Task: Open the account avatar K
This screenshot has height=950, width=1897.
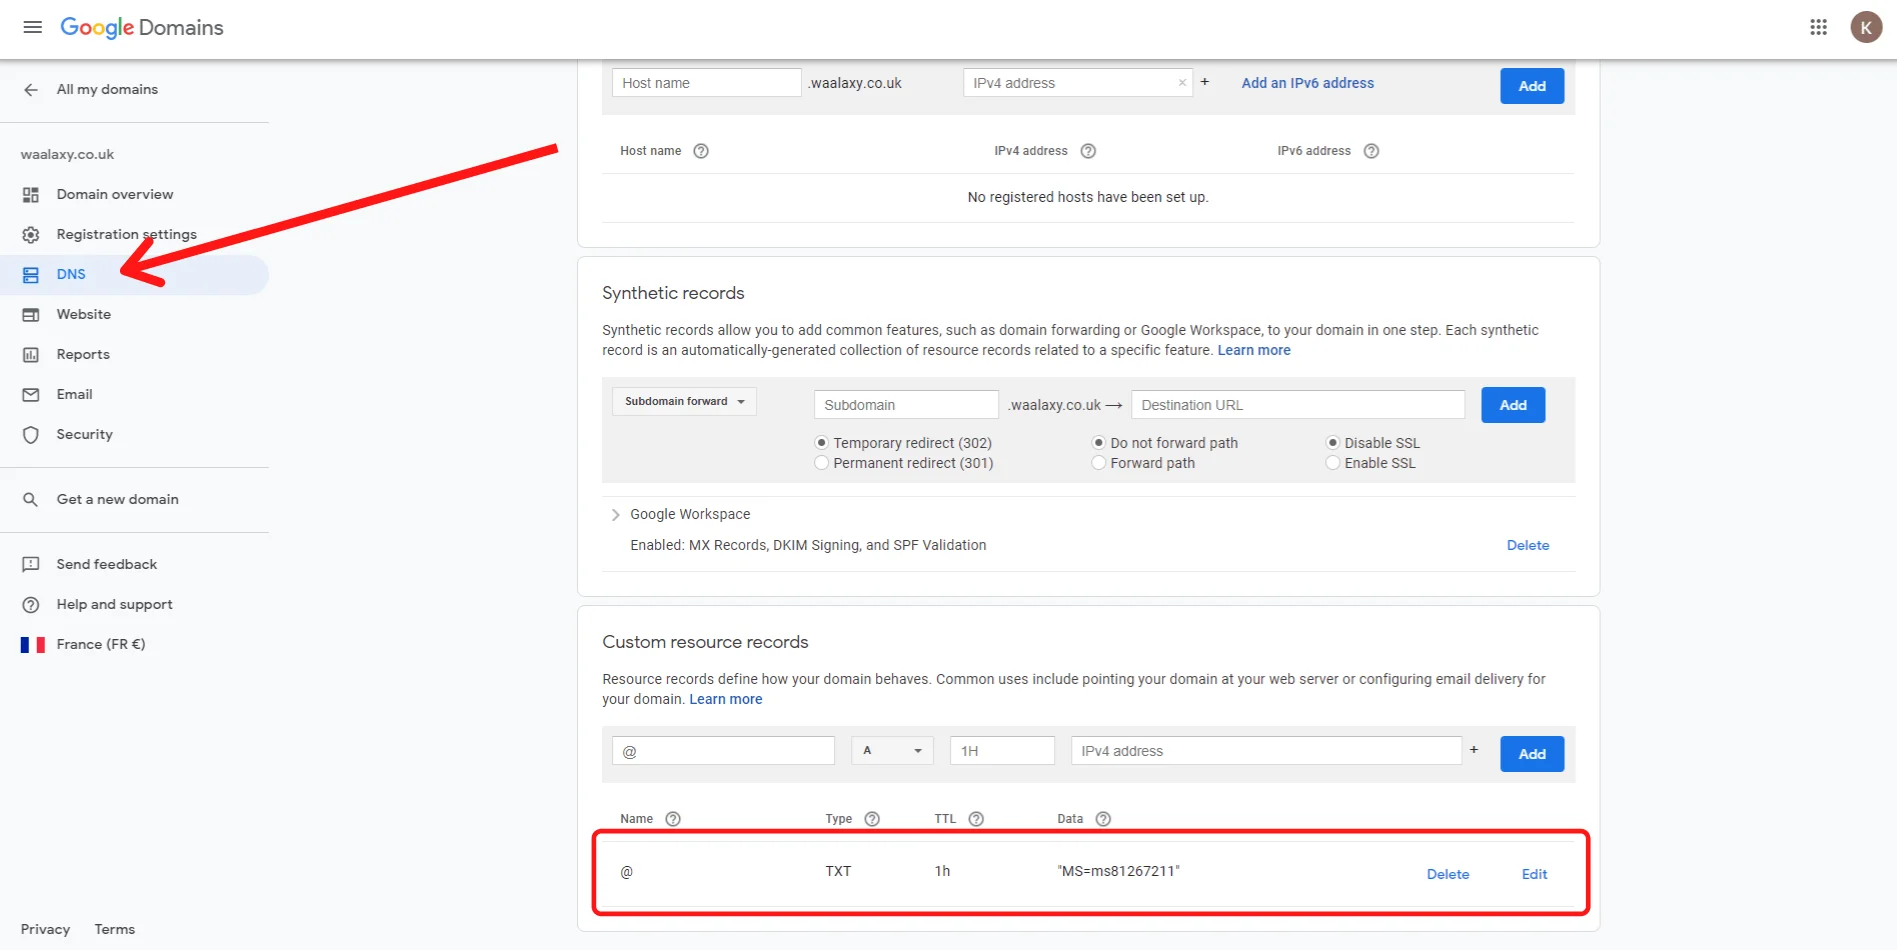Action: [x=1866, y=27]
